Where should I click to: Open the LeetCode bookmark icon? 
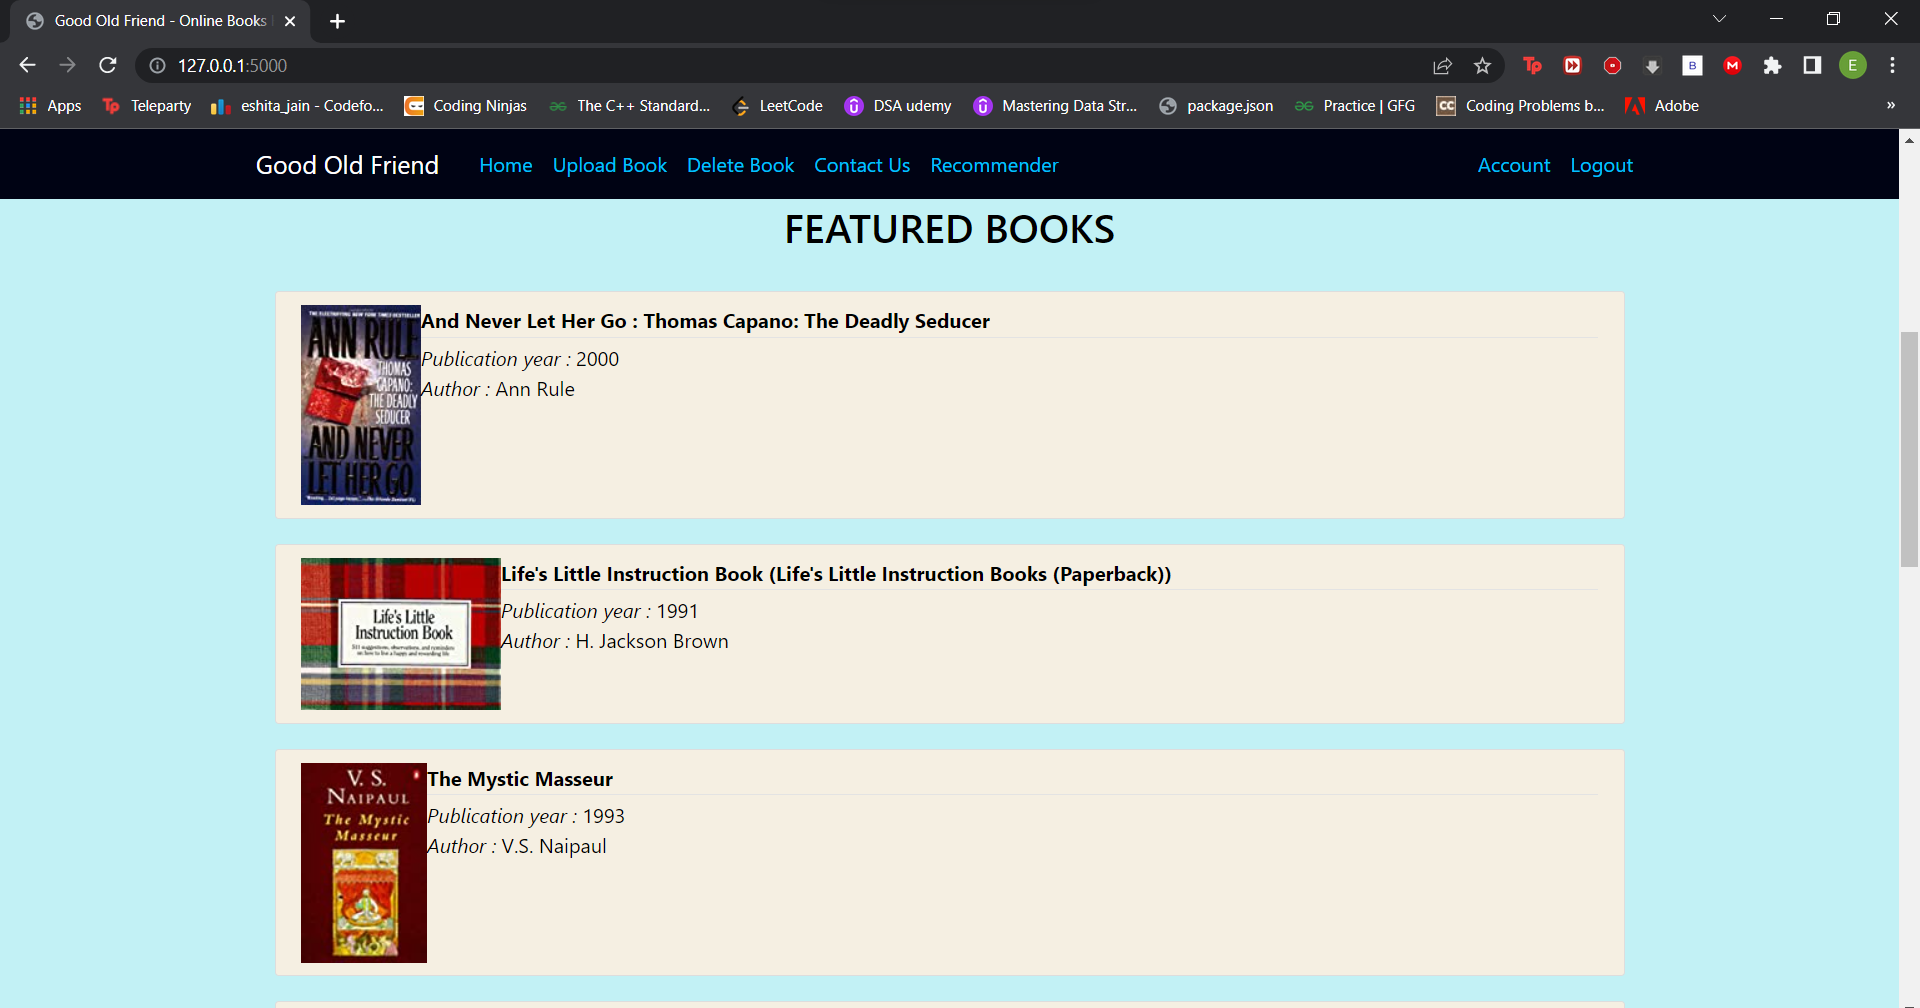(741, 106)
